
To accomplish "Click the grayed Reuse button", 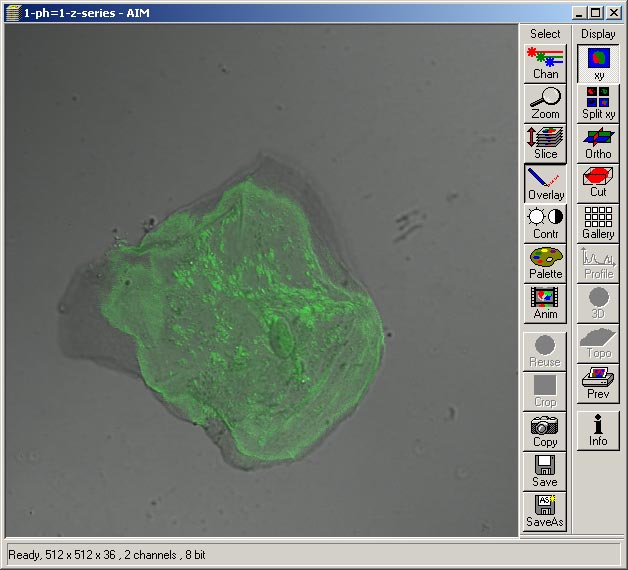I will point(545,351).
